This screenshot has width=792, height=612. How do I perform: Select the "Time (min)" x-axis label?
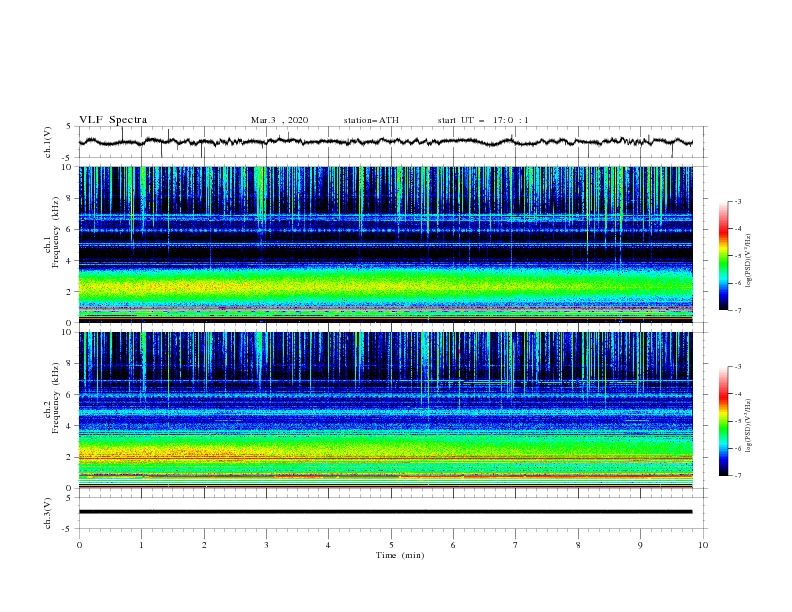tap(400, 555)
